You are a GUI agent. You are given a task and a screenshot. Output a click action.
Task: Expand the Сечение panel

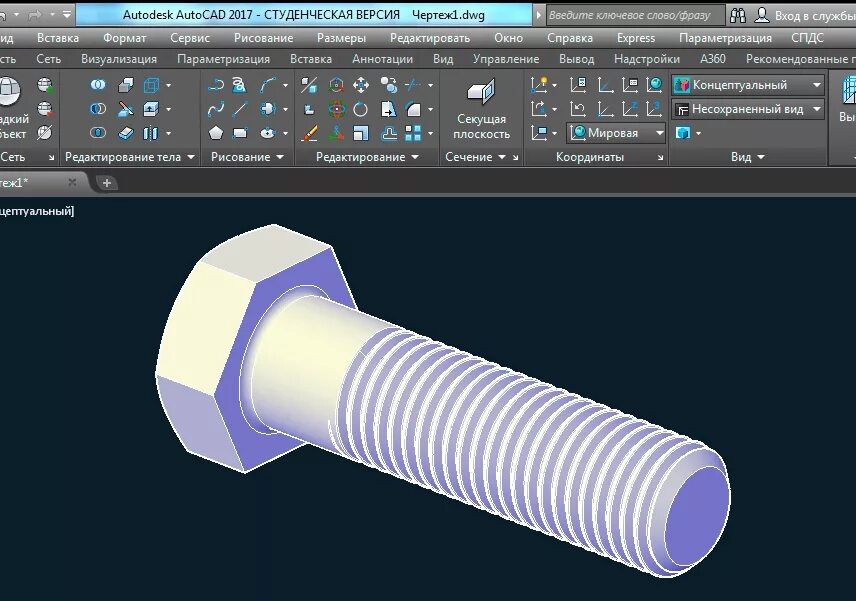(x=475, y=157)
